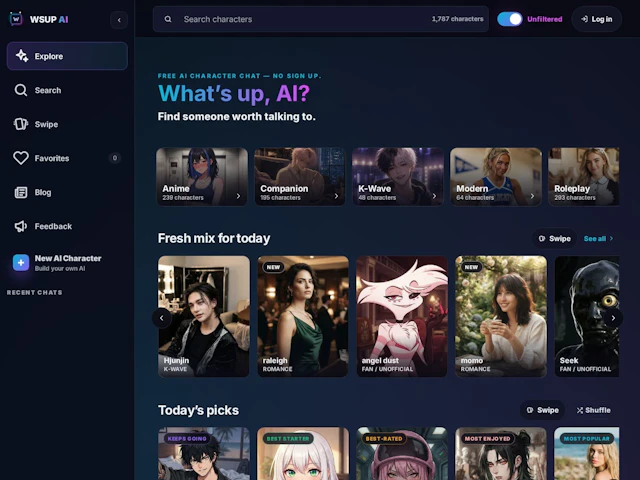Click the magnifier icon in search bar
This screenshot has height=480, width=640.
[168, 19]
